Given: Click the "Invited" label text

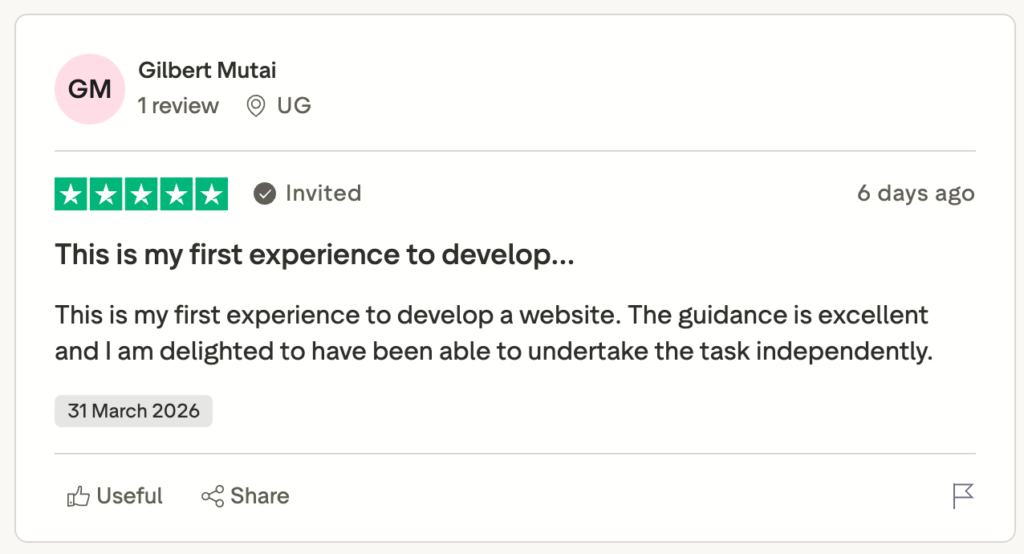Looking at the screenshot, I should coord(323,194).
